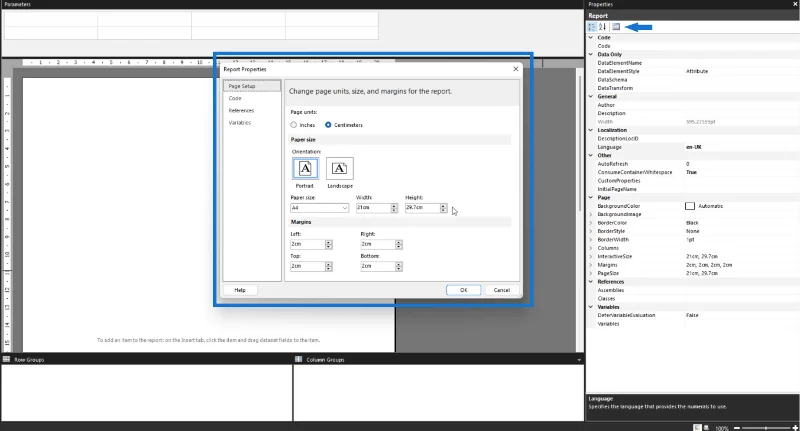The width and height of the screenshot is (800, 431).
Task: Click the Left margin field
Action: 308,244
